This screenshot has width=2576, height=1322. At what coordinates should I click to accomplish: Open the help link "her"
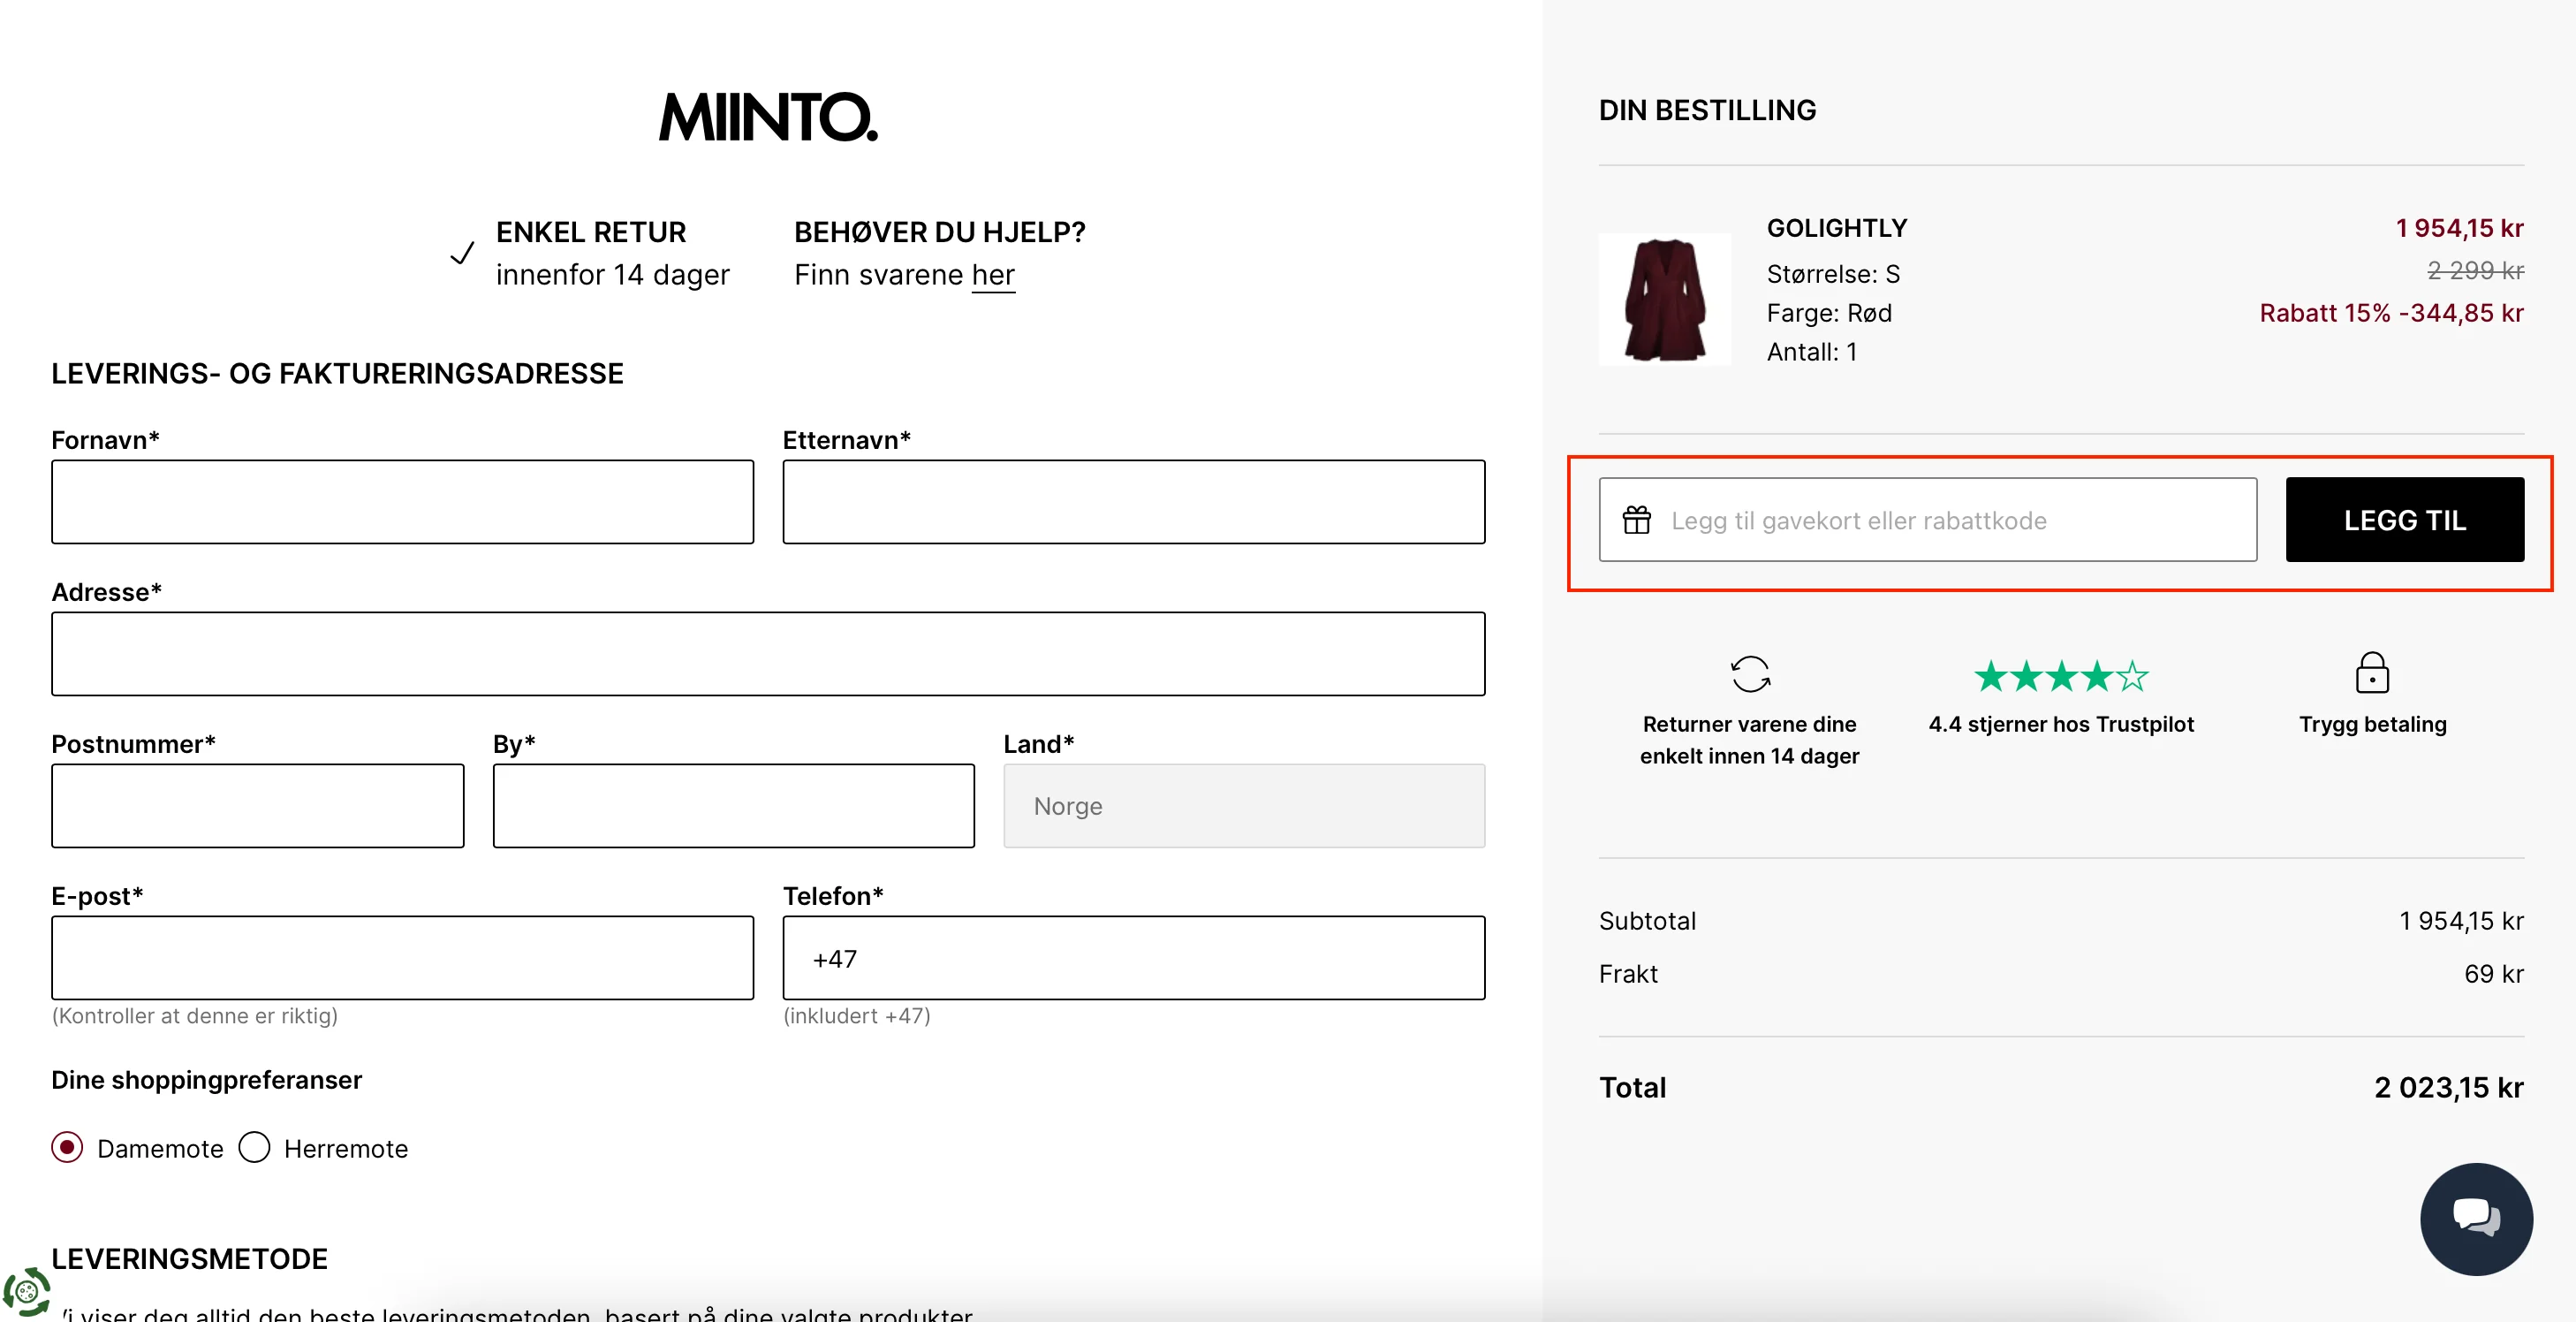tap(992, 275)
